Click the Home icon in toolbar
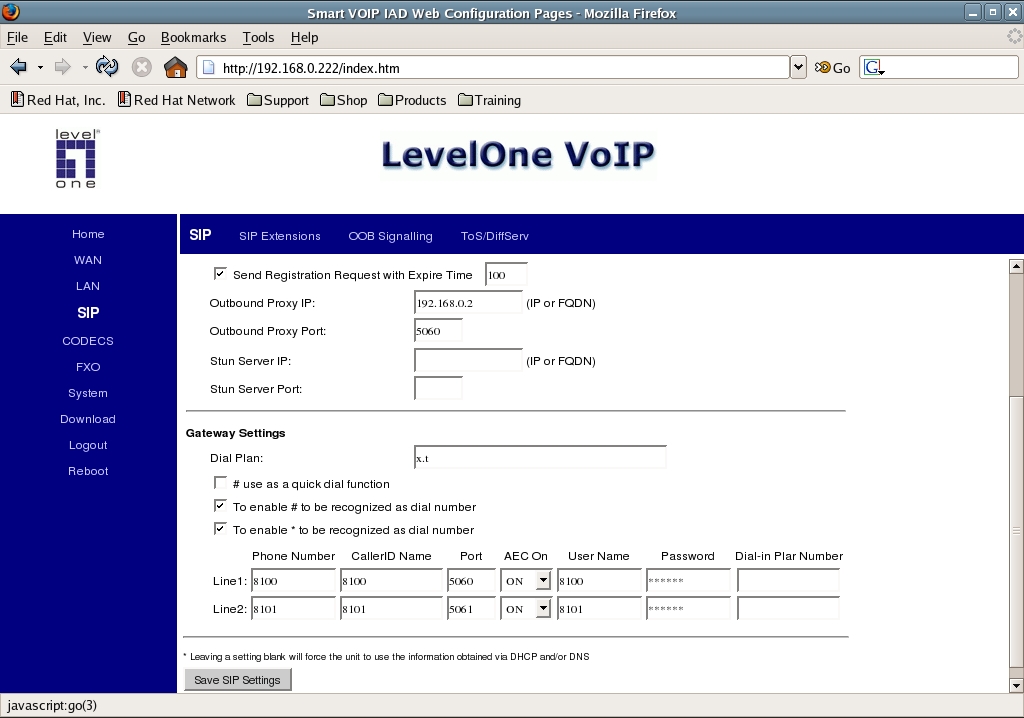Viewport: 1024px width, 718px height. click(x=175, y=67)
